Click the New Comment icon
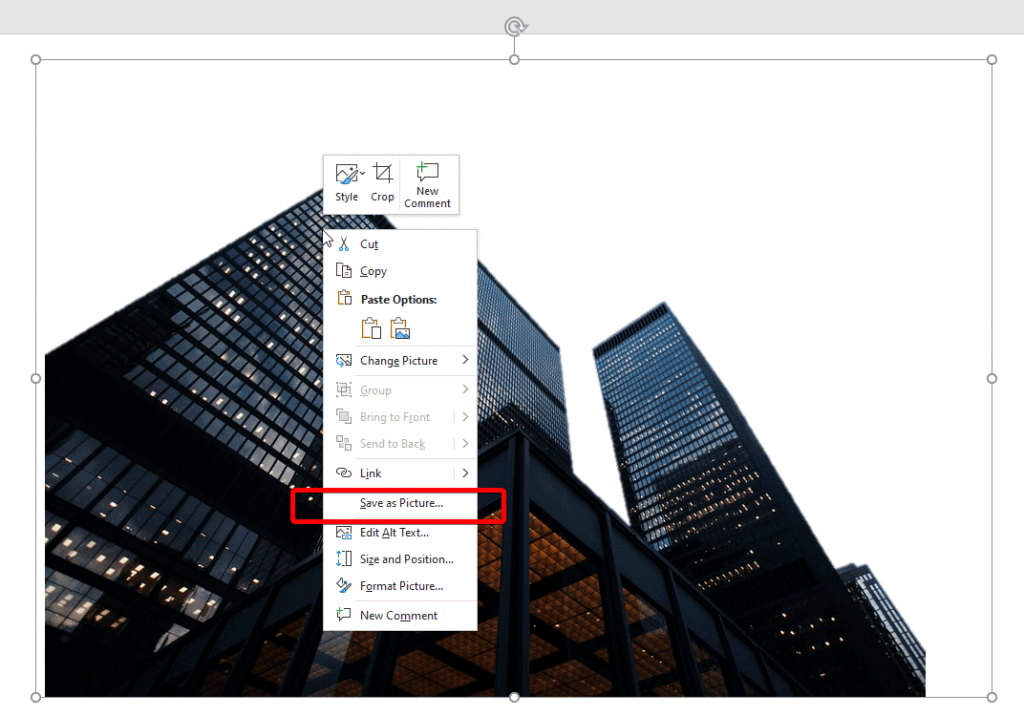 tap(428, 172)
